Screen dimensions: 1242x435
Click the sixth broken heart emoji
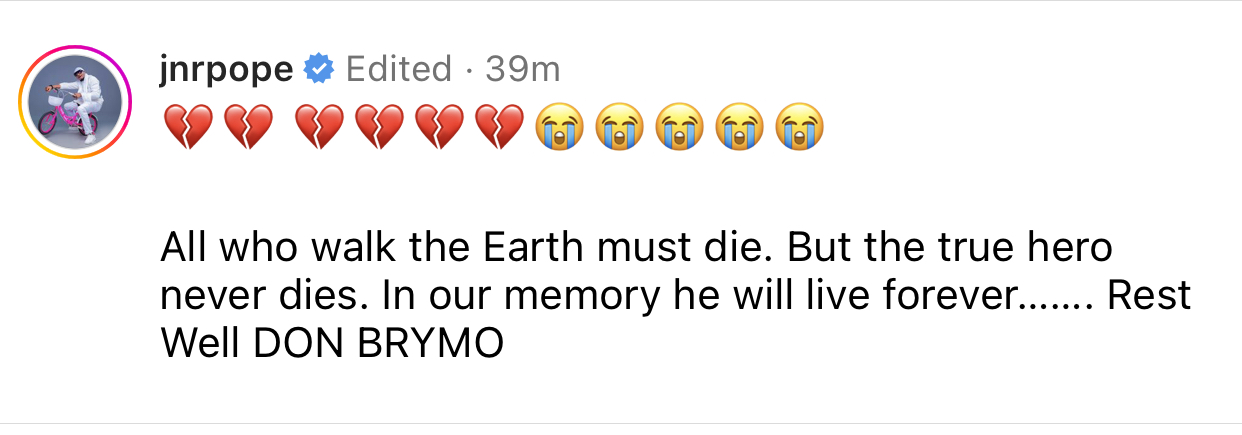pos(498,128)
